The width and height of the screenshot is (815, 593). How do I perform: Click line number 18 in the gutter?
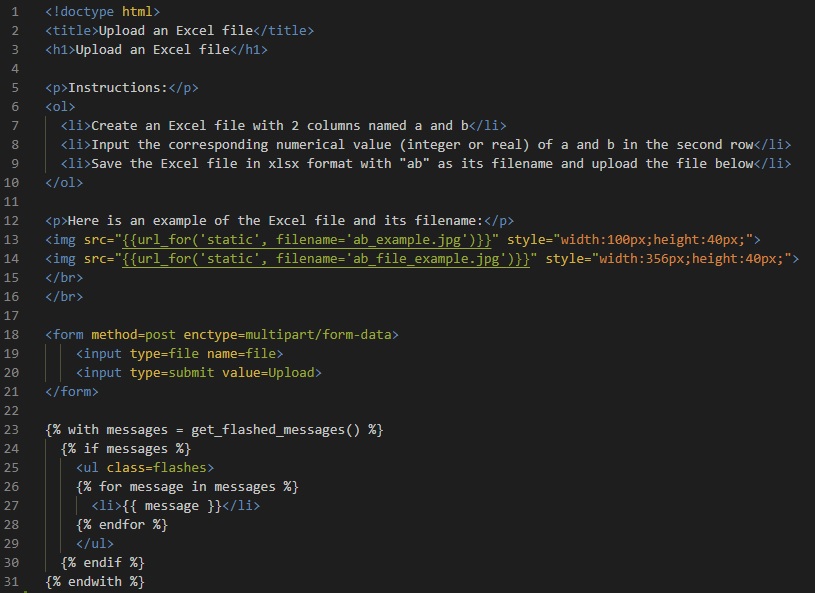coord(11,335)
